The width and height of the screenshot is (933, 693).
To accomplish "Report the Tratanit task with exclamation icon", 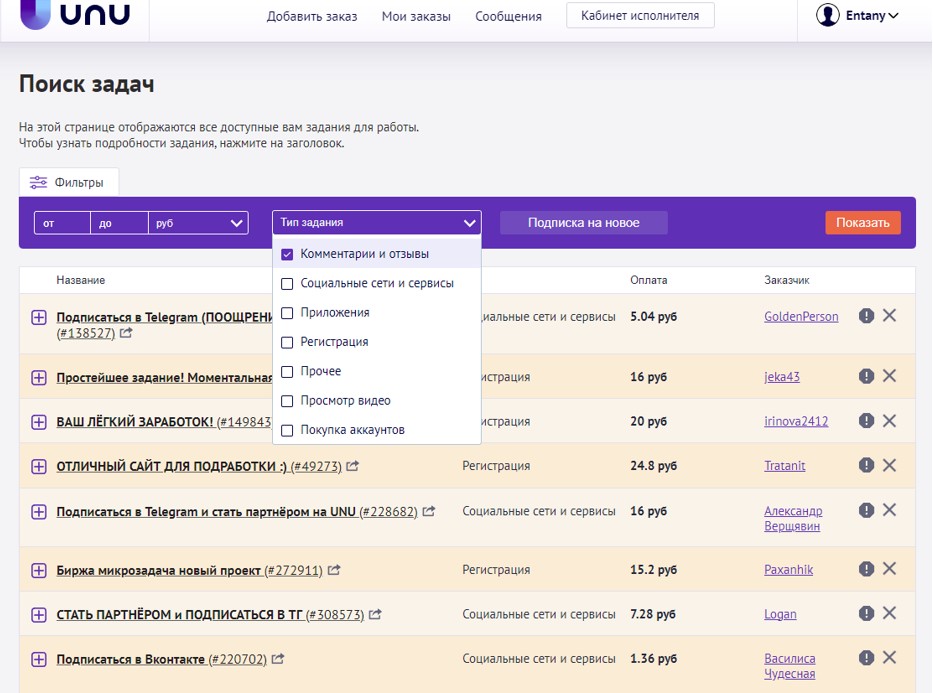I will [866, 465].
